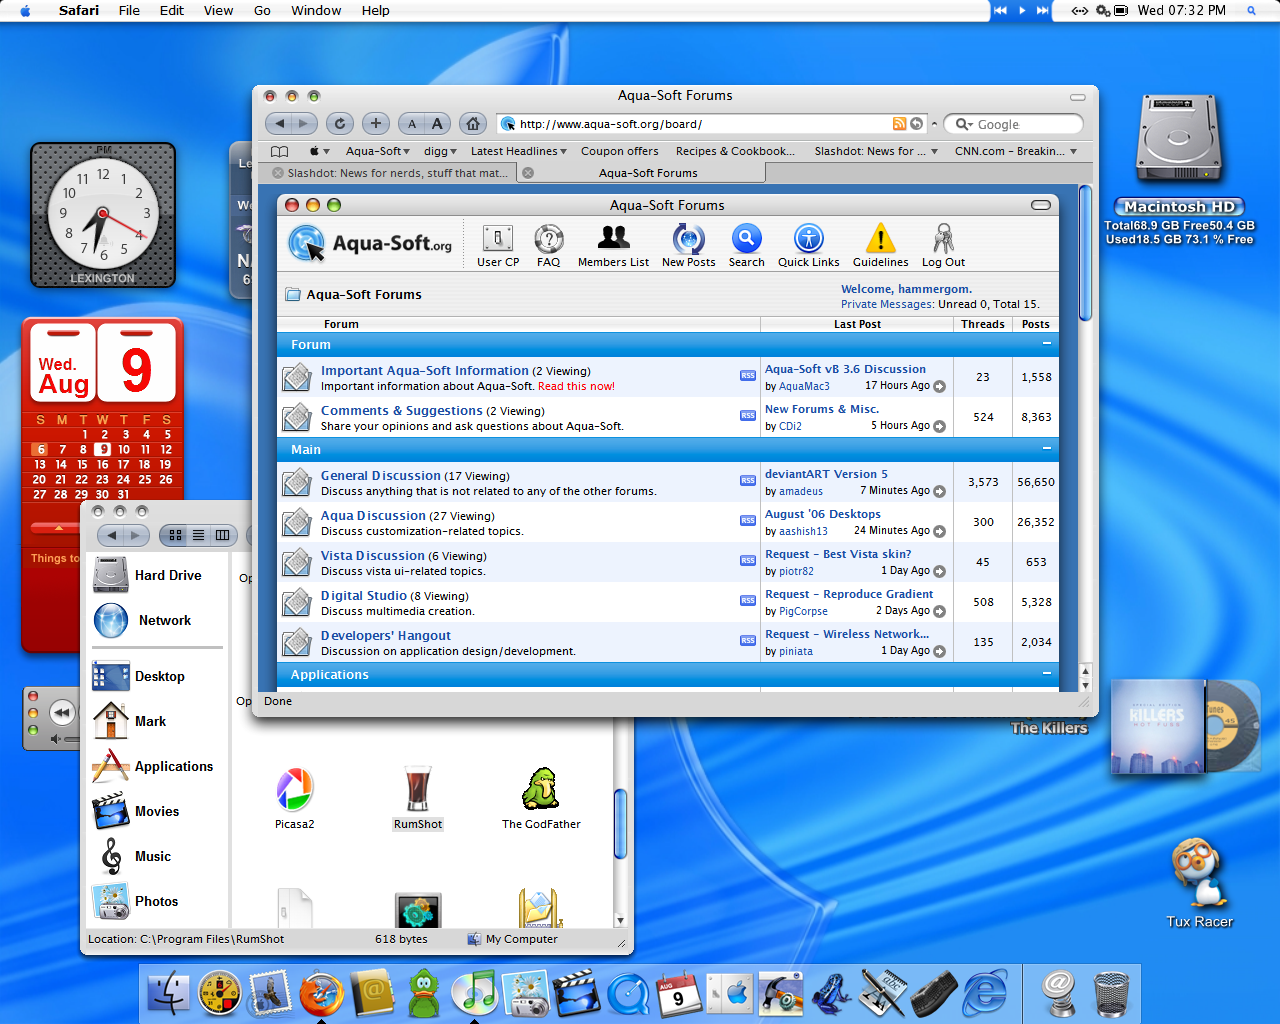This screenshot has width=1280, height=1024.
Task: Switch file window to list view
Action: (x=199, y=535)
